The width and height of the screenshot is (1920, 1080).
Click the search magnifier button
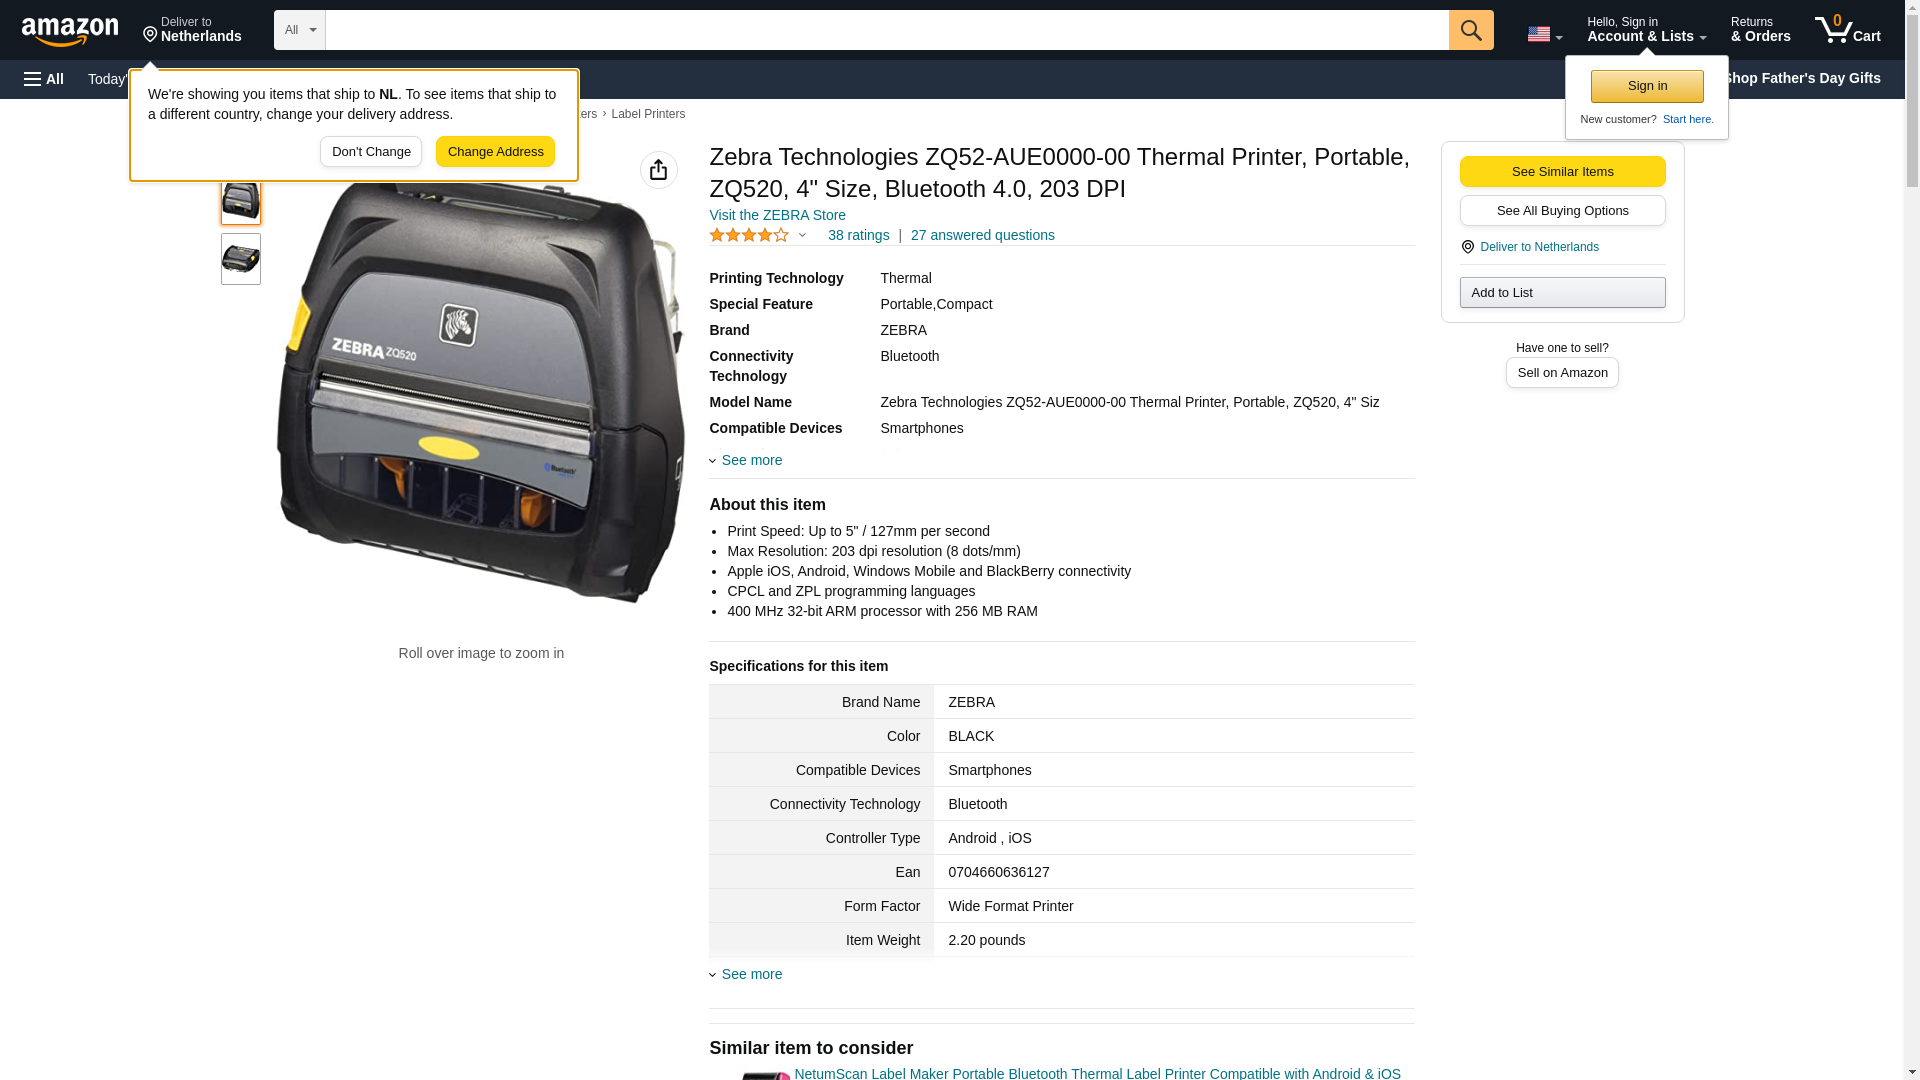pyautogui.click(x=1470, y=30)
